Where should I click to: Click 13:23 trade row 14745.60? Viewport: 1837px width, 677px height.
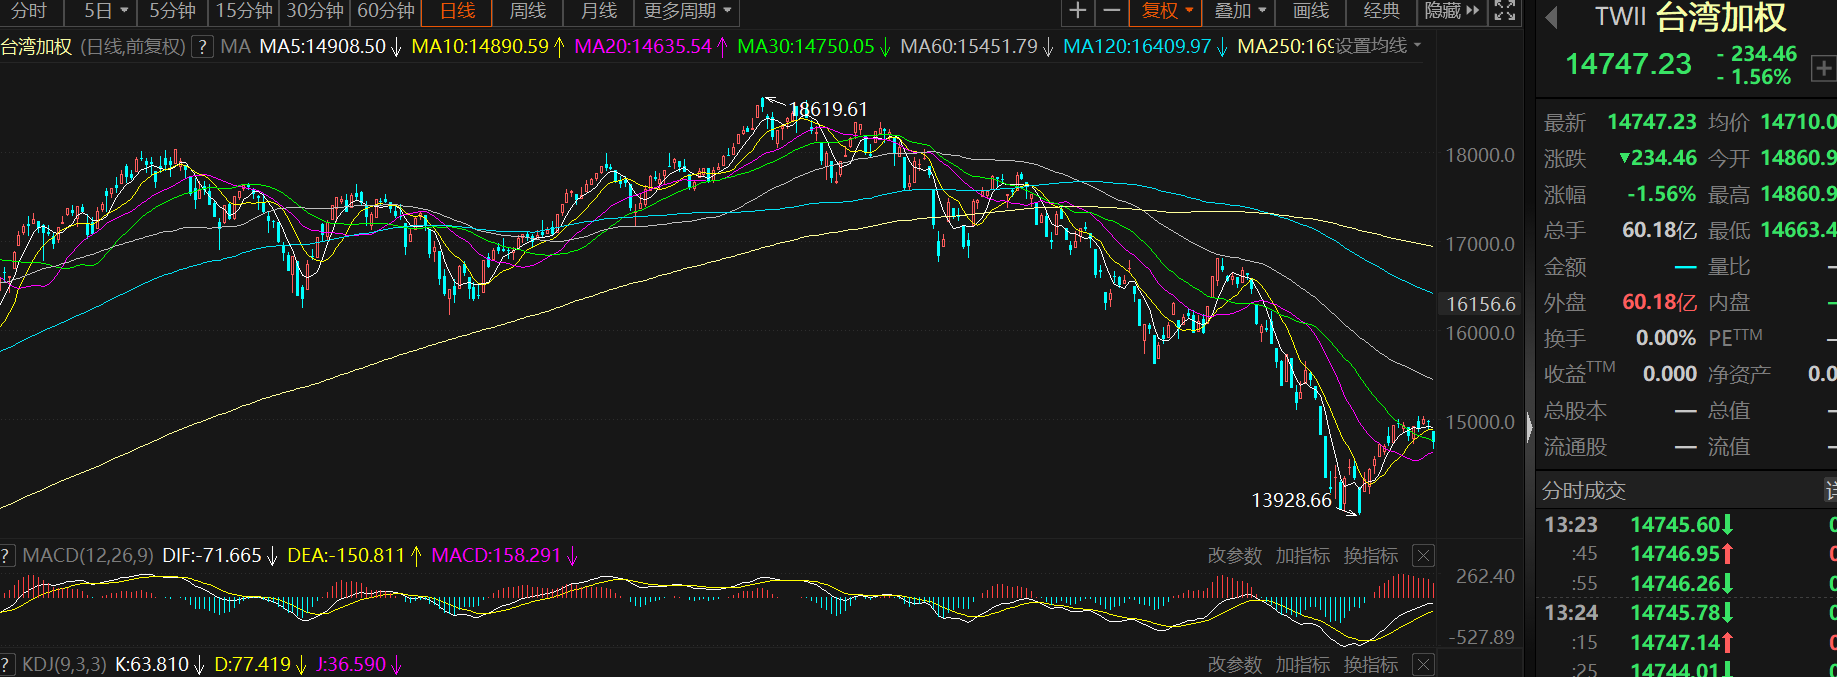(x=1686, y=525)
